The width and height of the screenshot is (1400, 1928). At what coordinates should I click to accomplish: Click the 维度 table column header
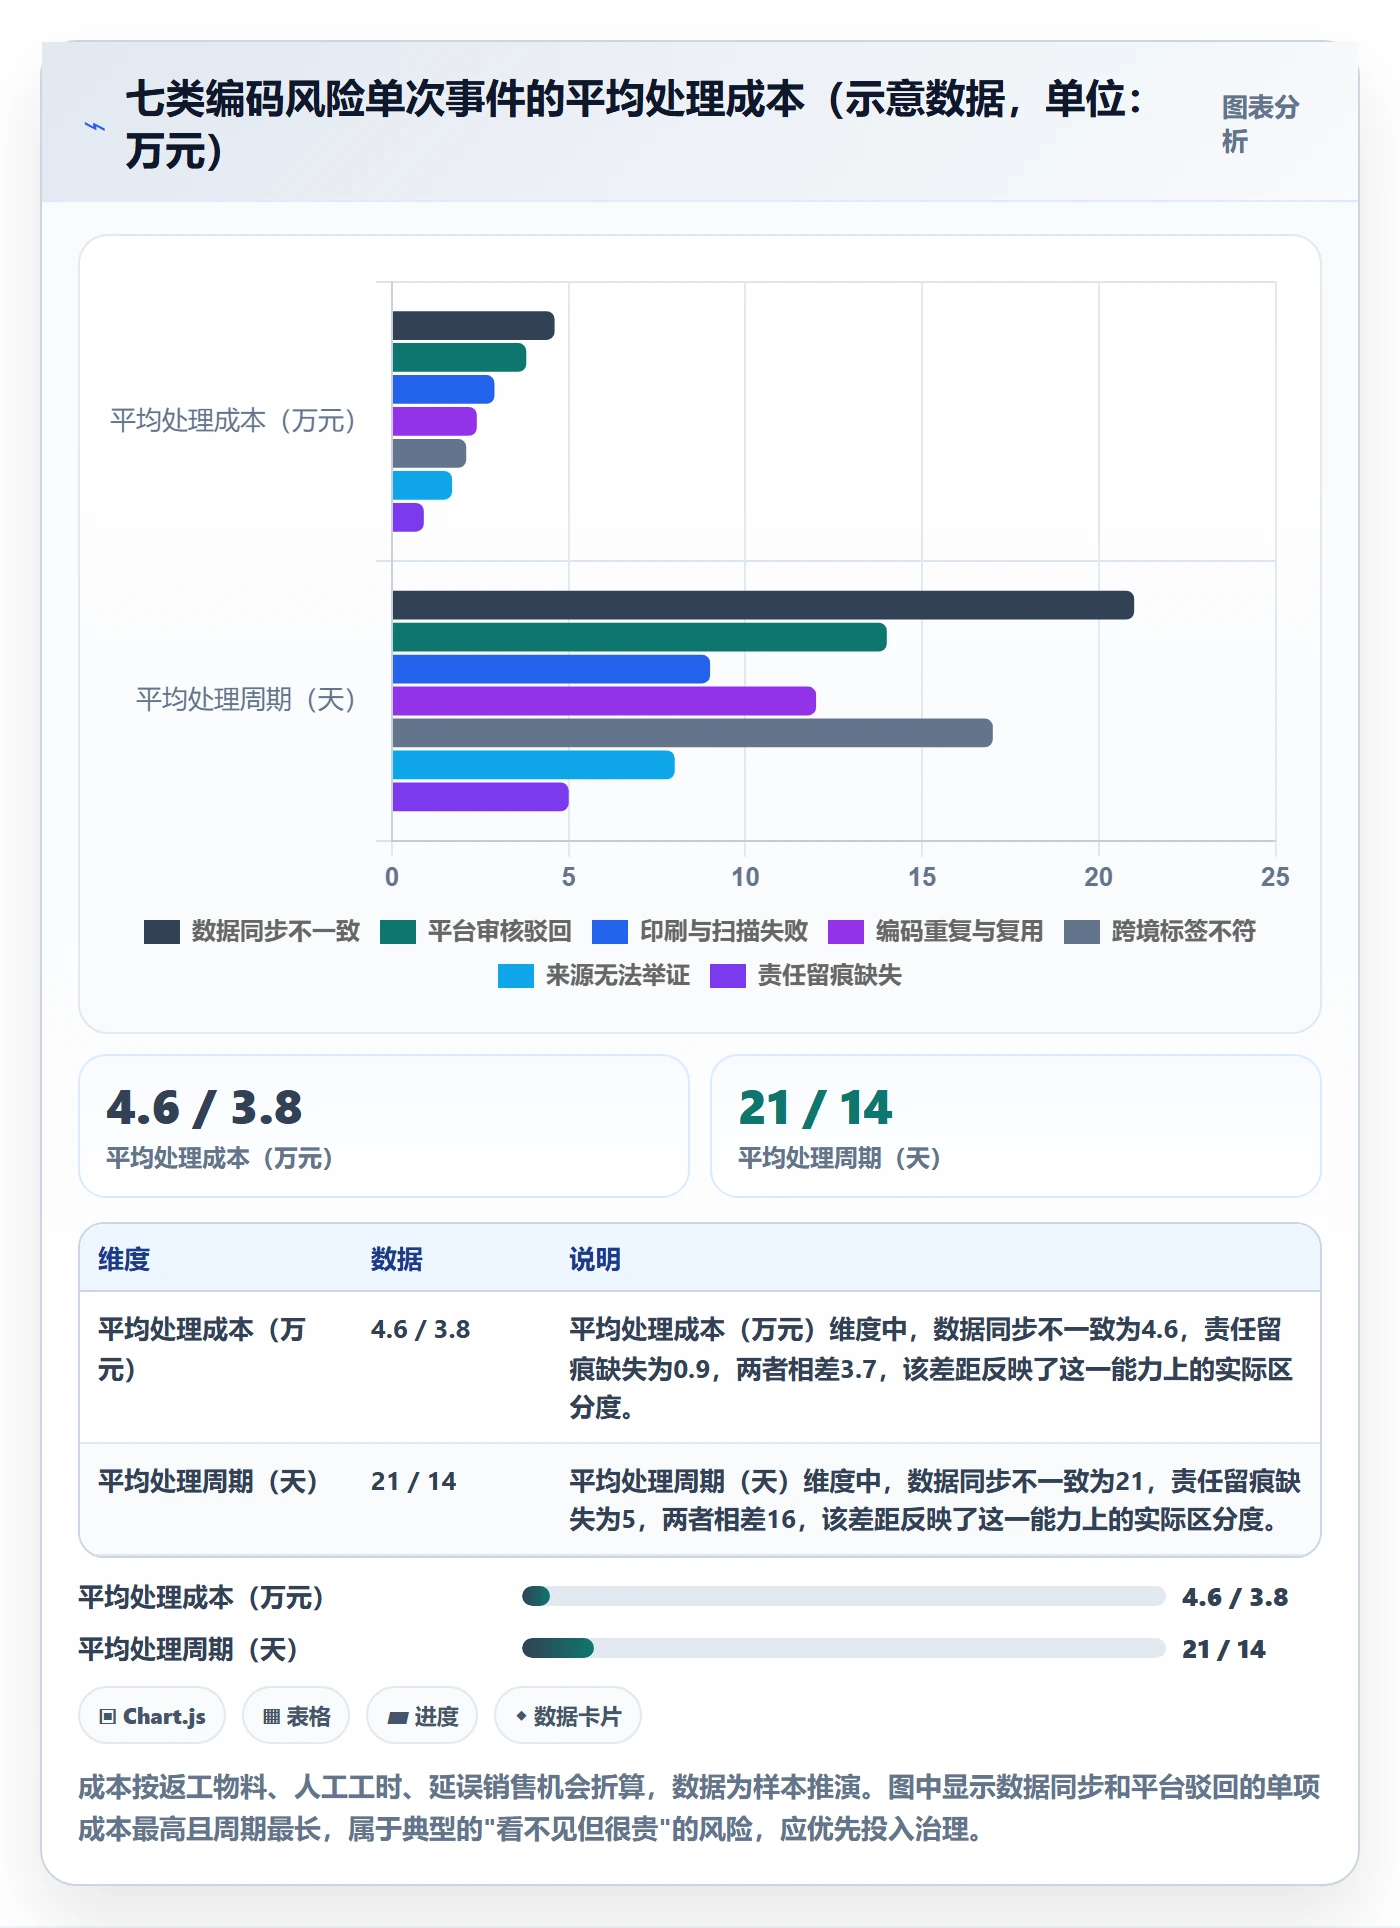tap(124, 1259)
